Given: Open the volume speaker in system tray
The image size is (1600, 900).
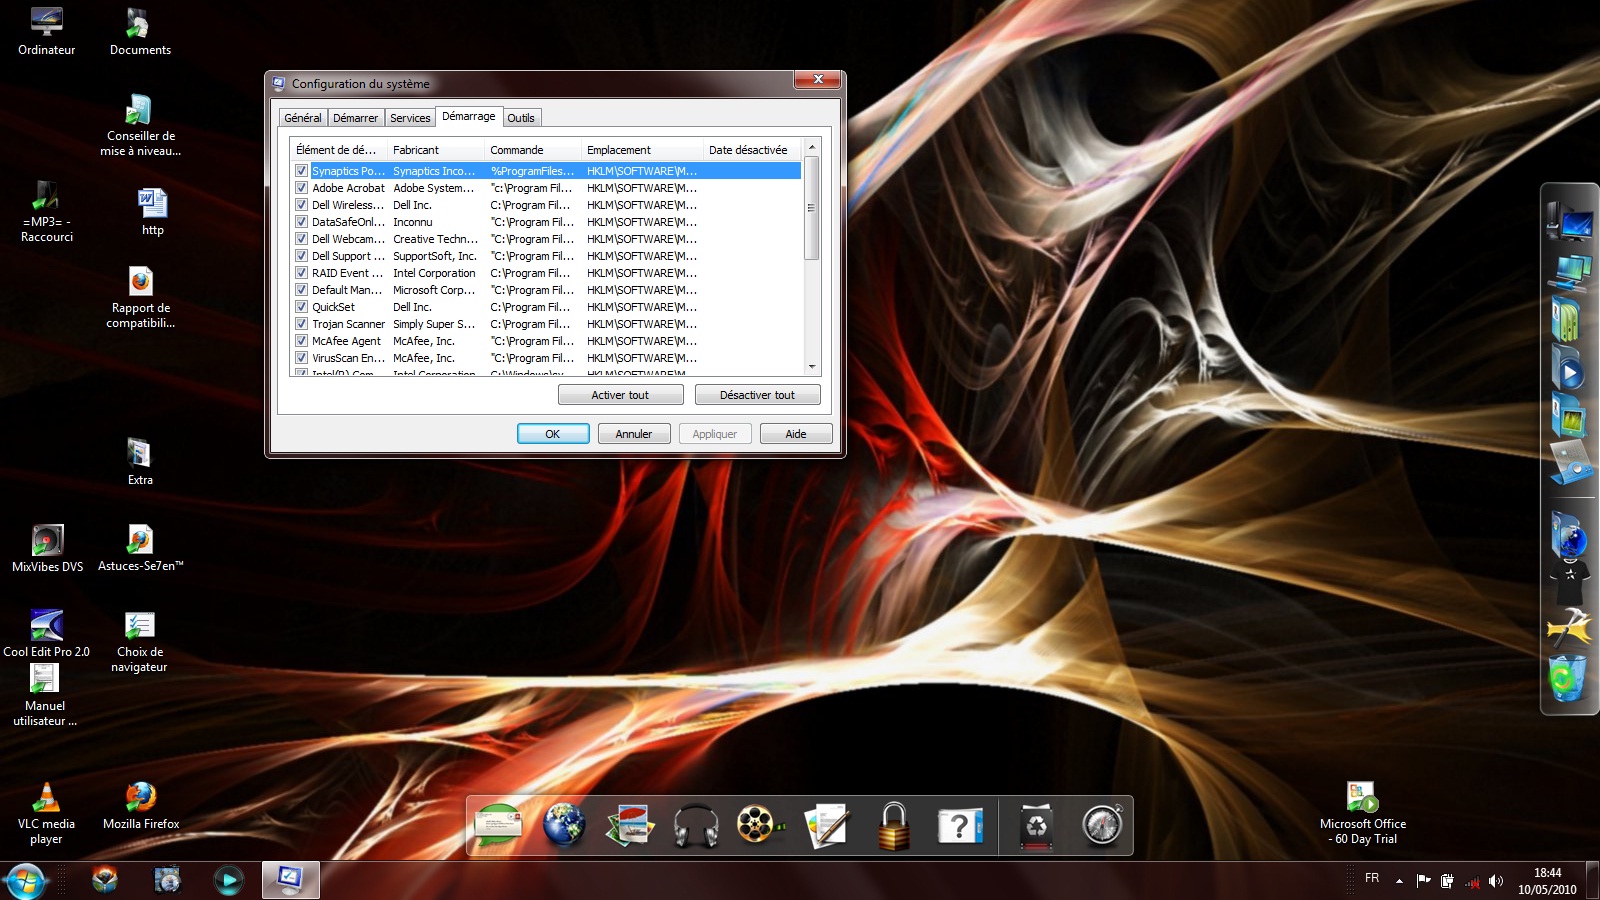Looking at the screenshot, I should 1496,881.
